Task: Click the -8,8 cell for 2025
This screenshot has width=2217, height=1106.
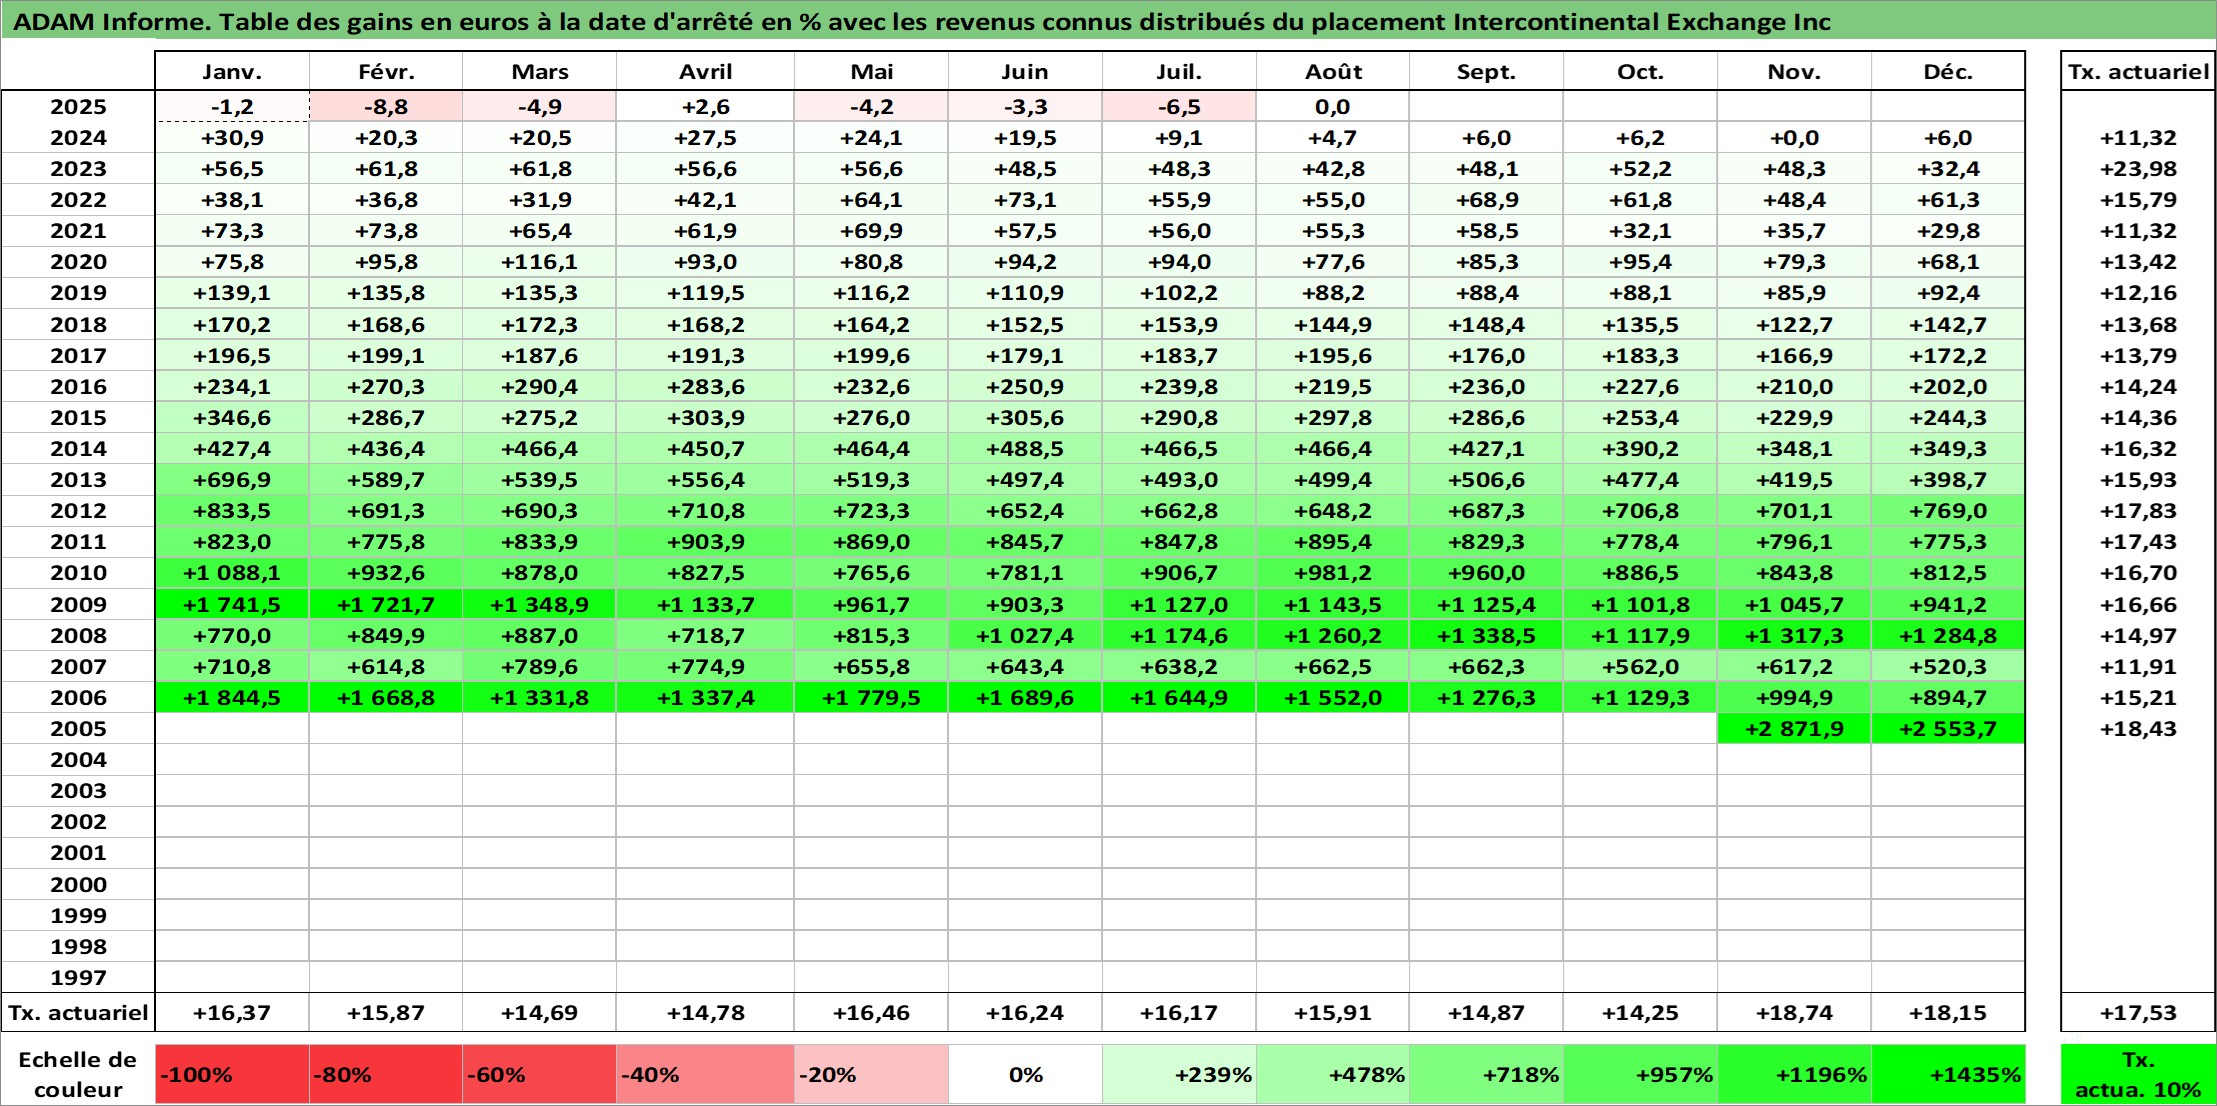Action: pos(386,107)
